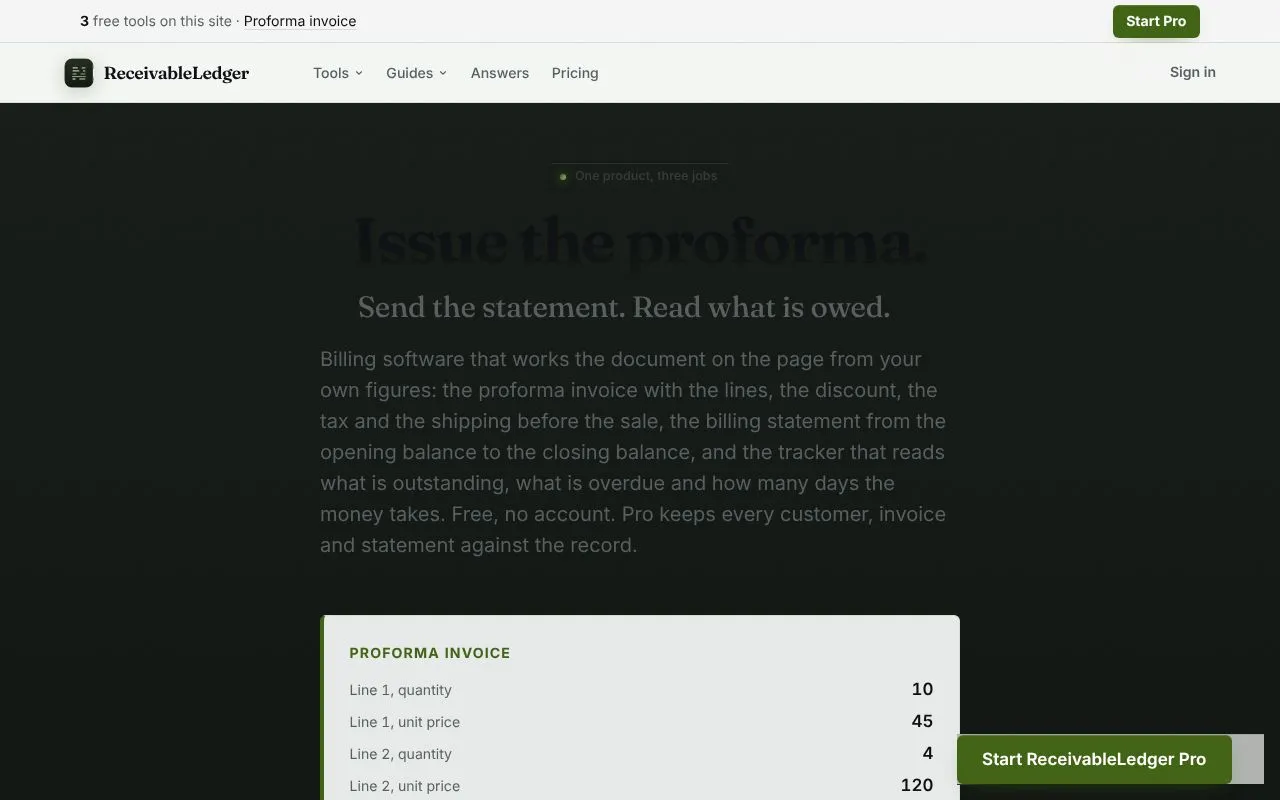Open the Pricing page
1280x800 pixels.
[x=575, y=73]
